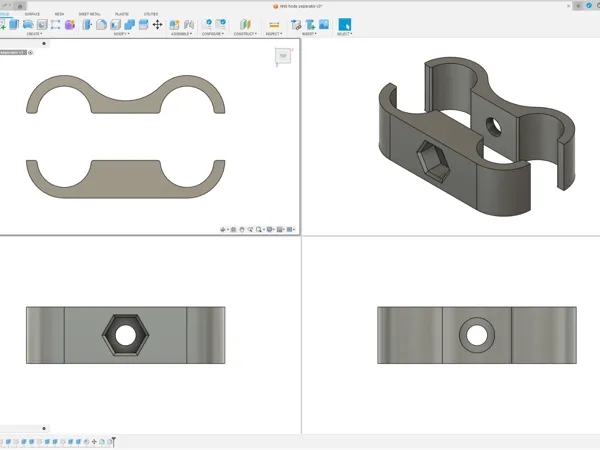Open the MODIFY dropdown menu
Image resolution: width=600 pixels, height=450 pixels.
[122, 34]
